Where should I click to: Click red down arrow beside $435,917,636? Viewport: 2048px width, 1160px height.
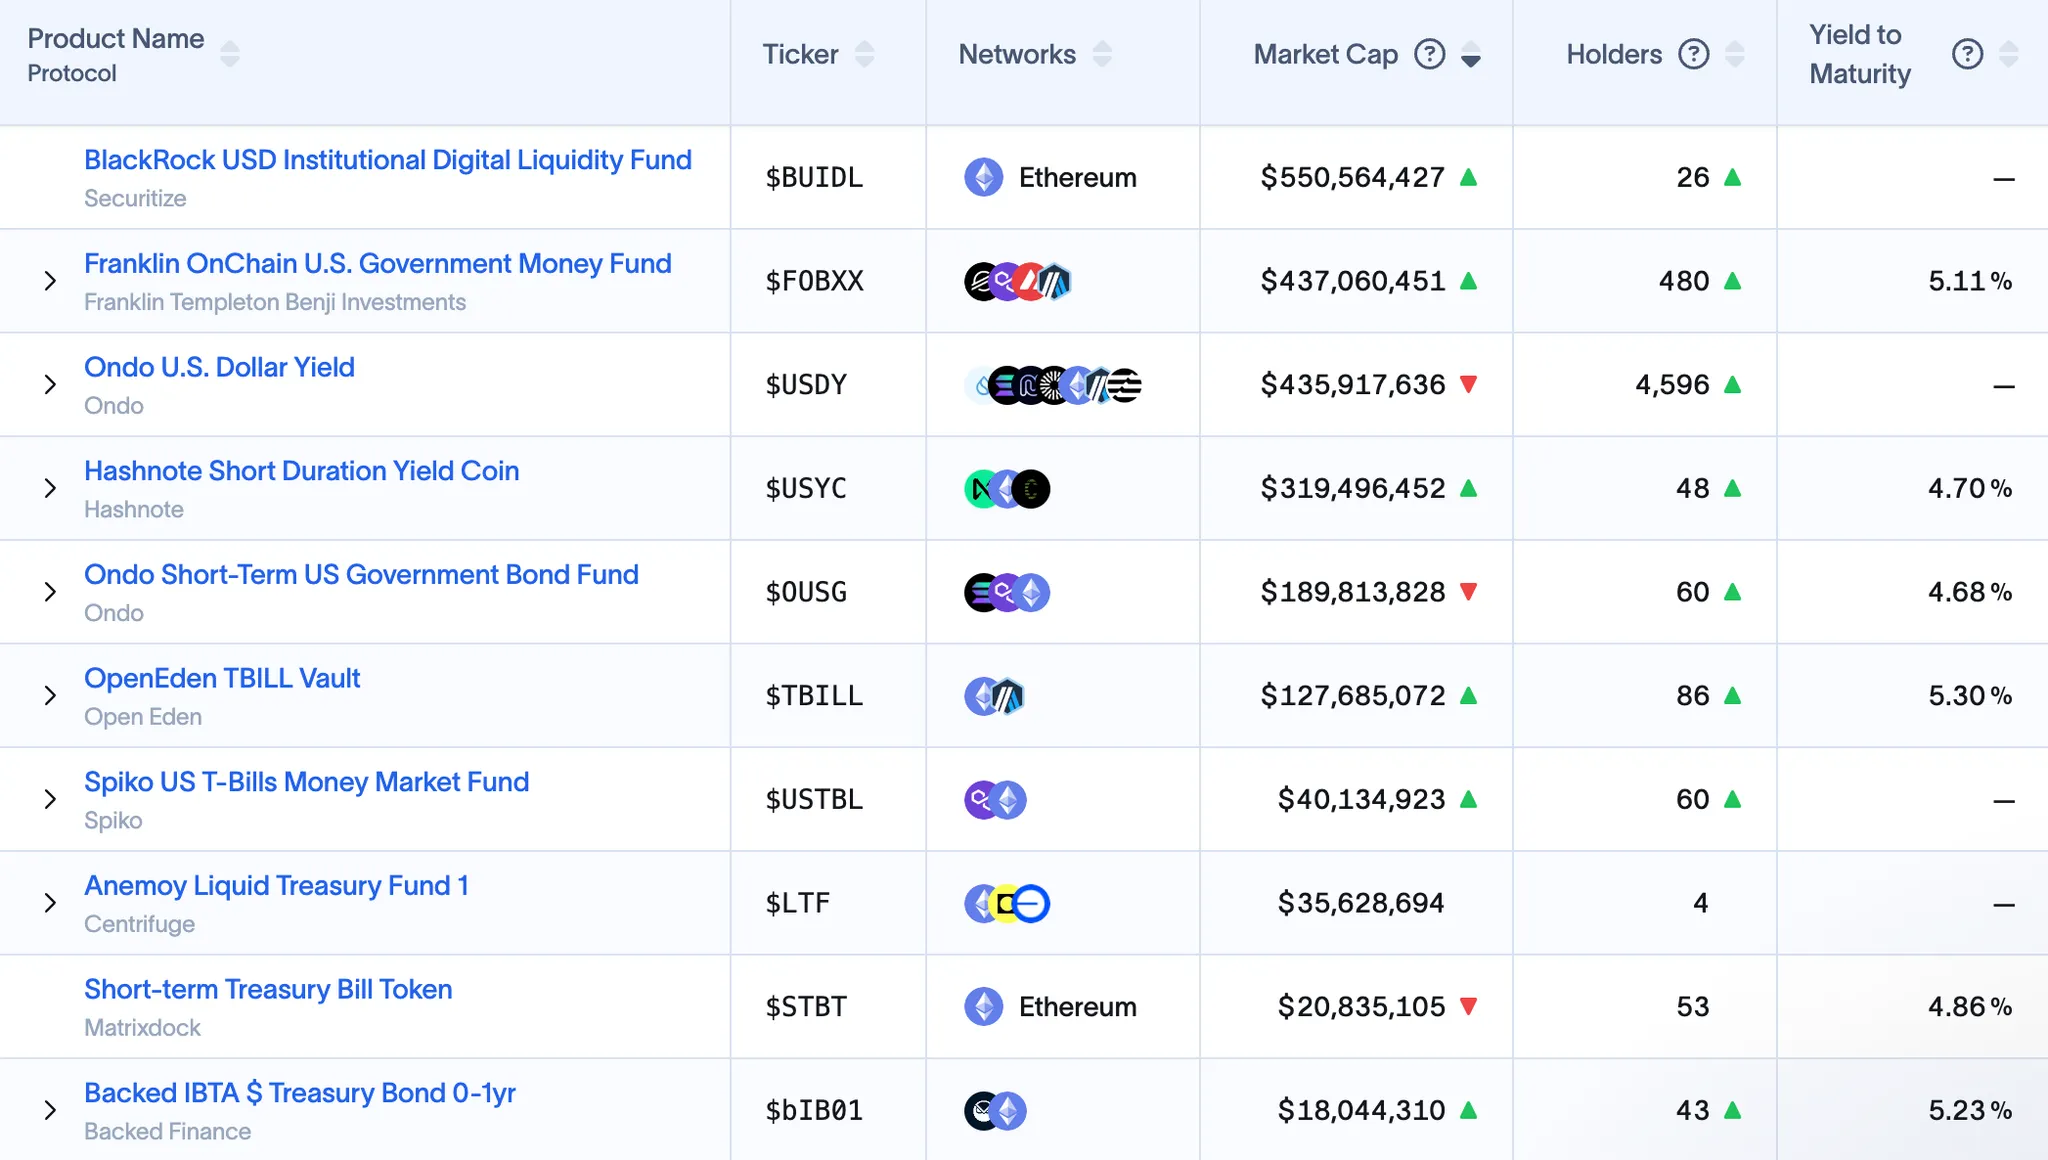(x=1469, y=385)
